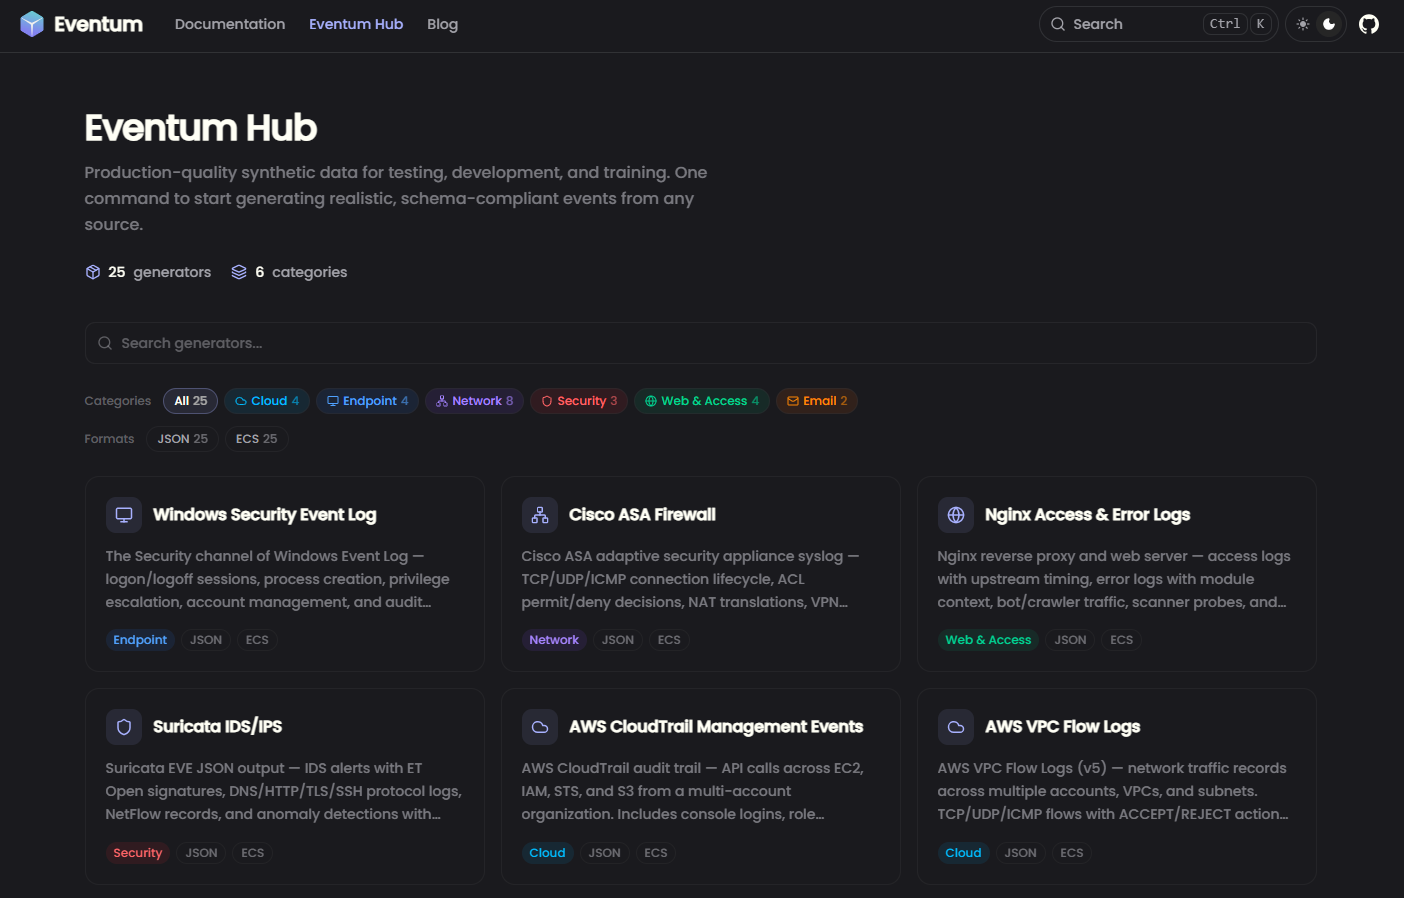
Task: Click the Search generators input field
Action: (x=700, y=342)
